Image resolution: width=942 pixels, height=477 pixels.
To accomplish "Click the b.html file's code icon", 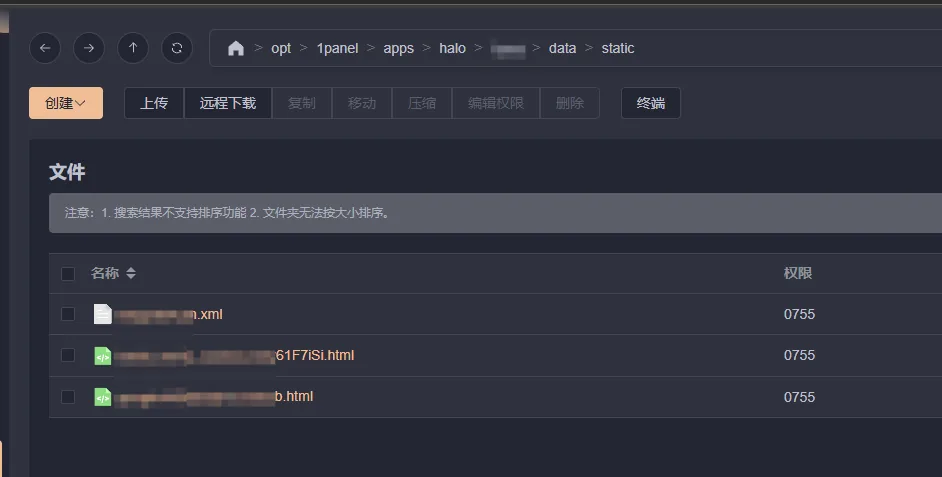I will pos(103,397).
